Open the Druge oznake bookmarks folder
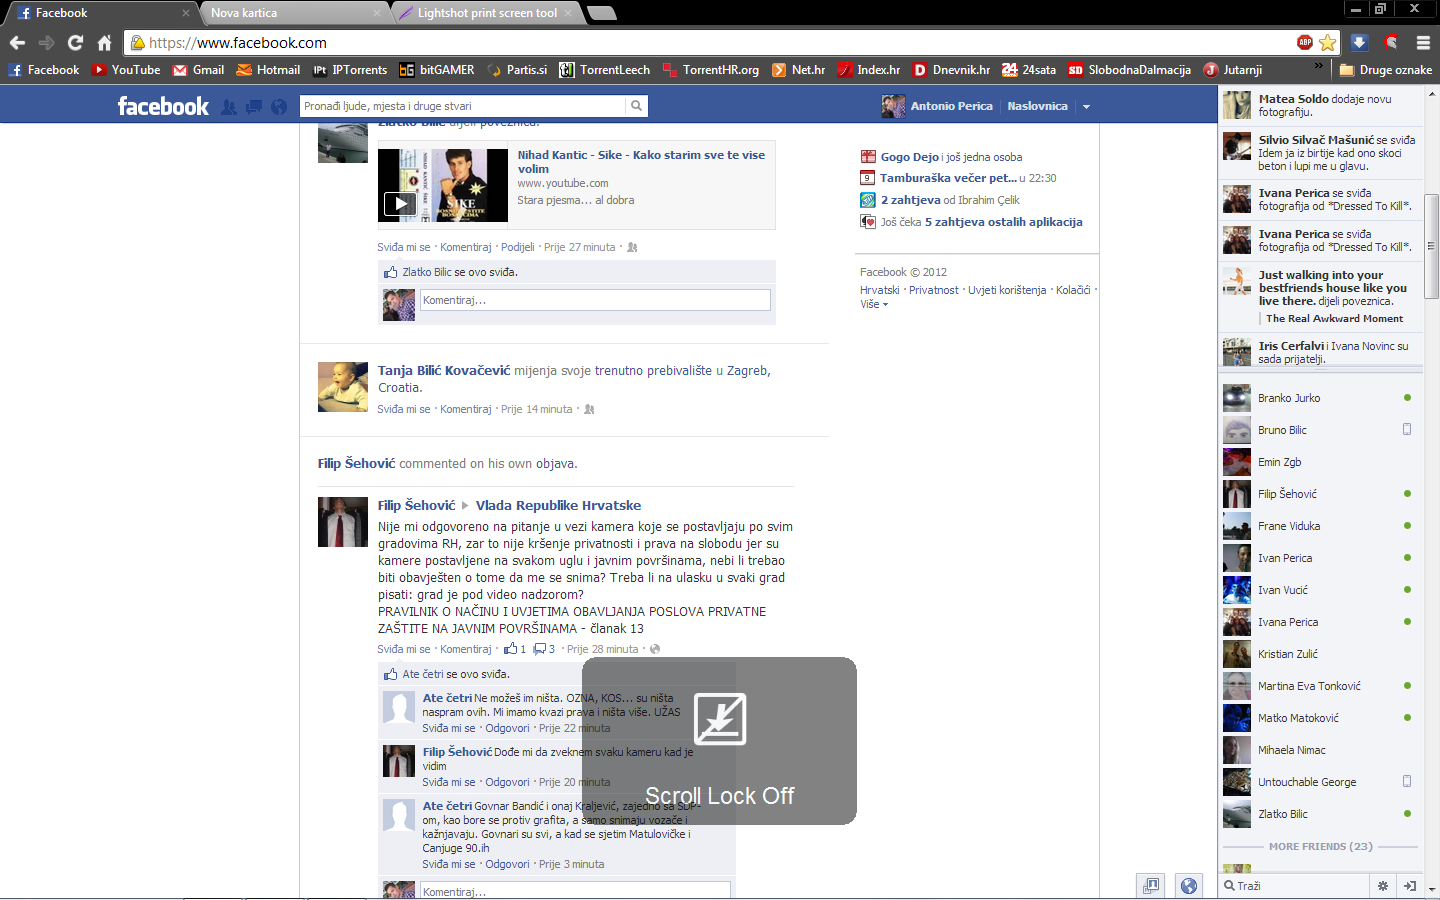This screenshot has height=900, width=1440. point(1385,70)
